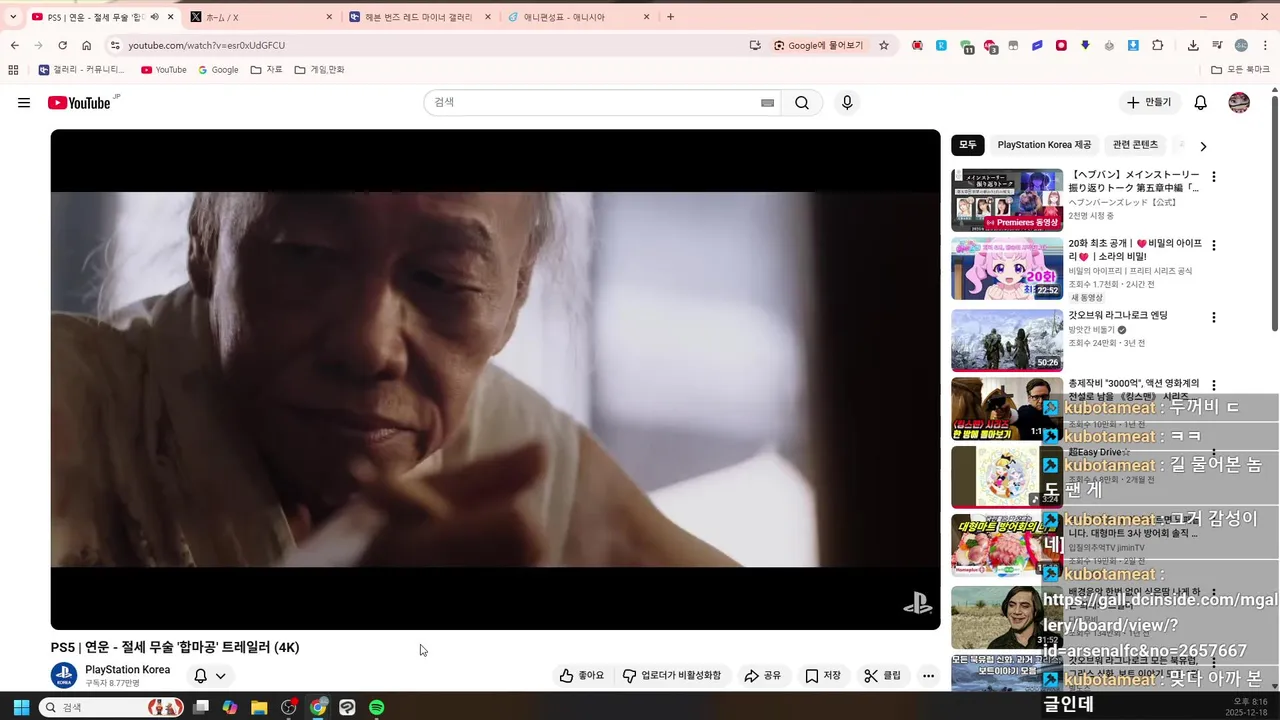Viewport: 1280px width, 720px height.
Task: Click the YouTube logo to go home
Action: (x=79, y=103)
